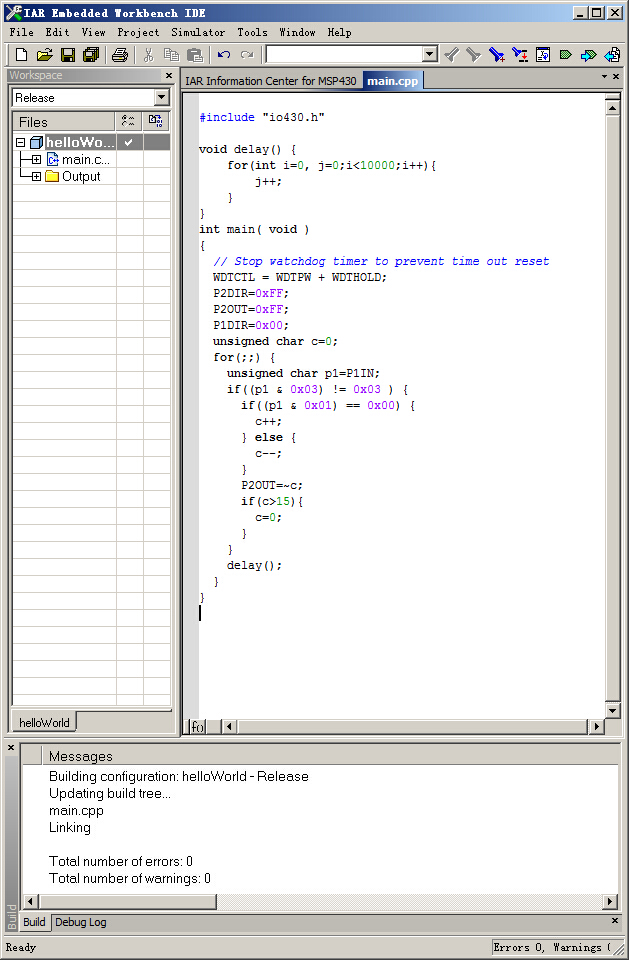Click the Go To toolbar icon

[x=543, y=55]
